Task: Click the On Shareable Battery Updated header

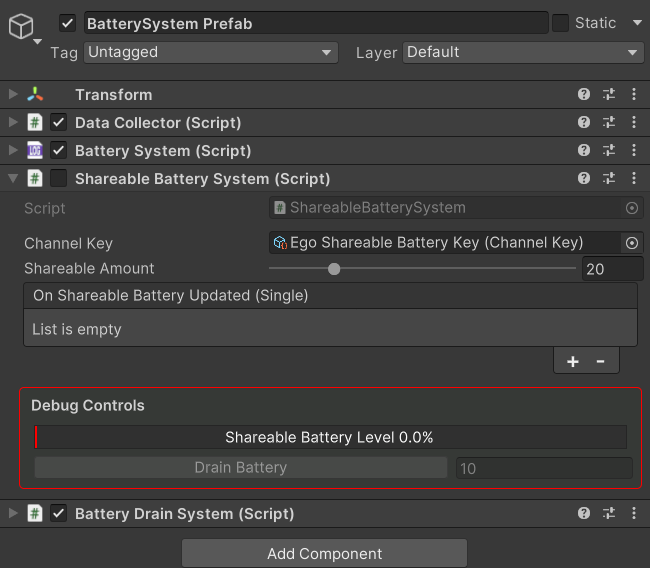Action: point(330,296)
